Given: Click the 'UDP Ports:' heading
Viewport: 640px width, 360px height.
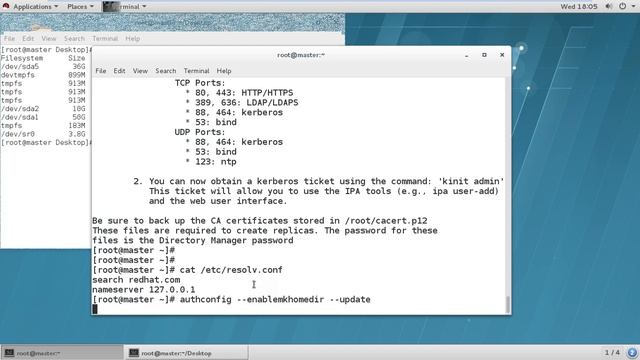Looking at the screenshot, I should [x=200, y=132].
